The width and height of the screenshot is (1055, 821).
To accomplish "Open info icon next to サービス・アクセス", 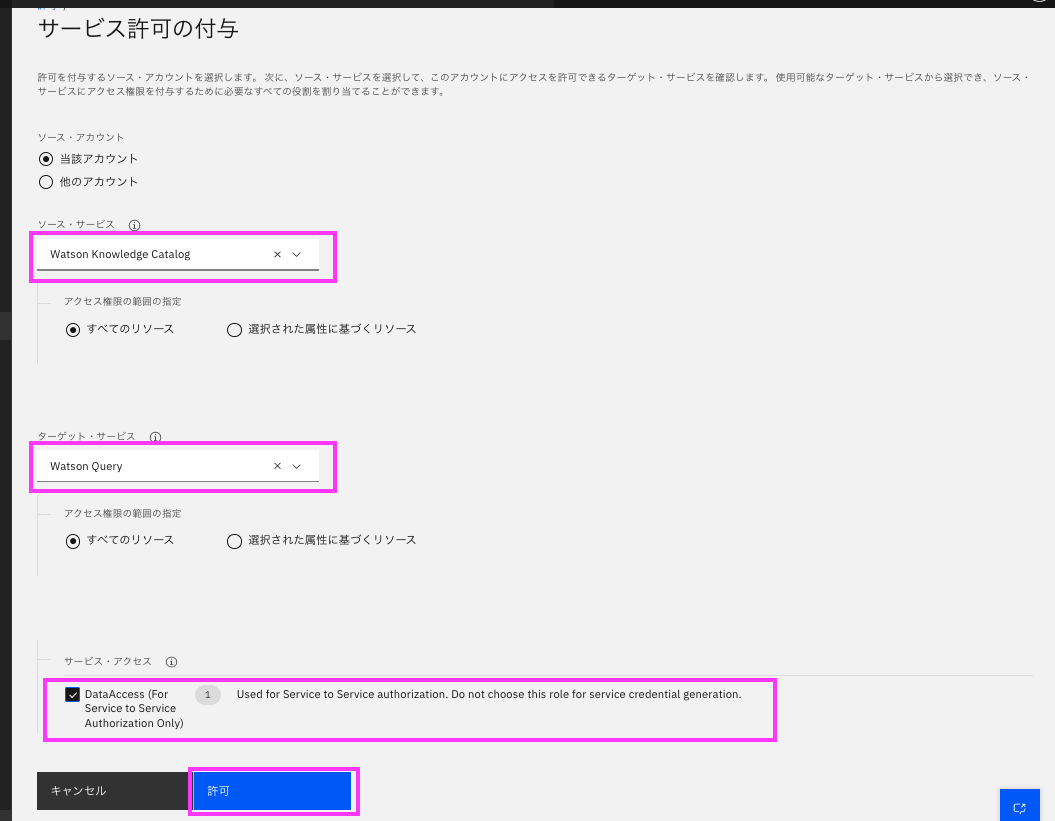I will 172,662.
